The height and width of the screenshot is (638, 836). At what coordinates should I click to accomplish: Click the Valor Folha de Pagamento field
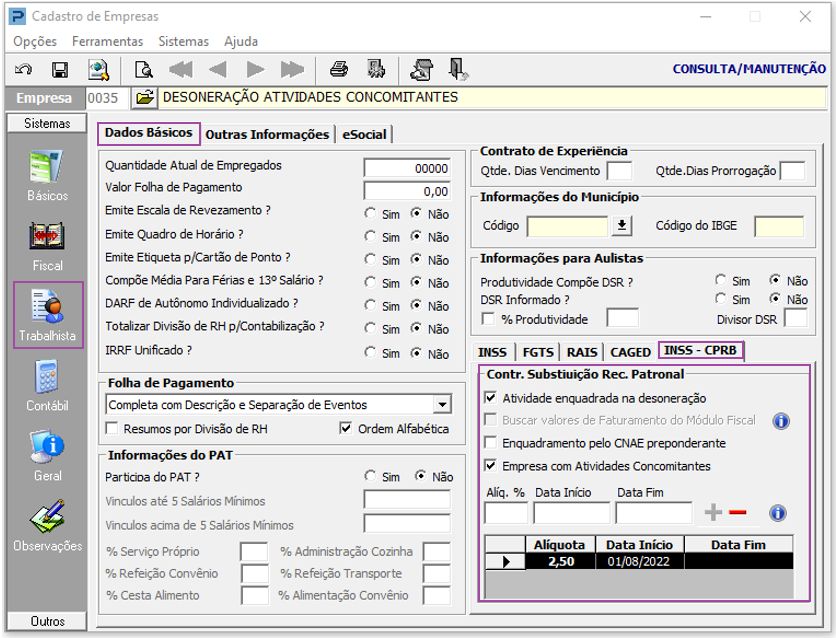[x=407, y=190]
